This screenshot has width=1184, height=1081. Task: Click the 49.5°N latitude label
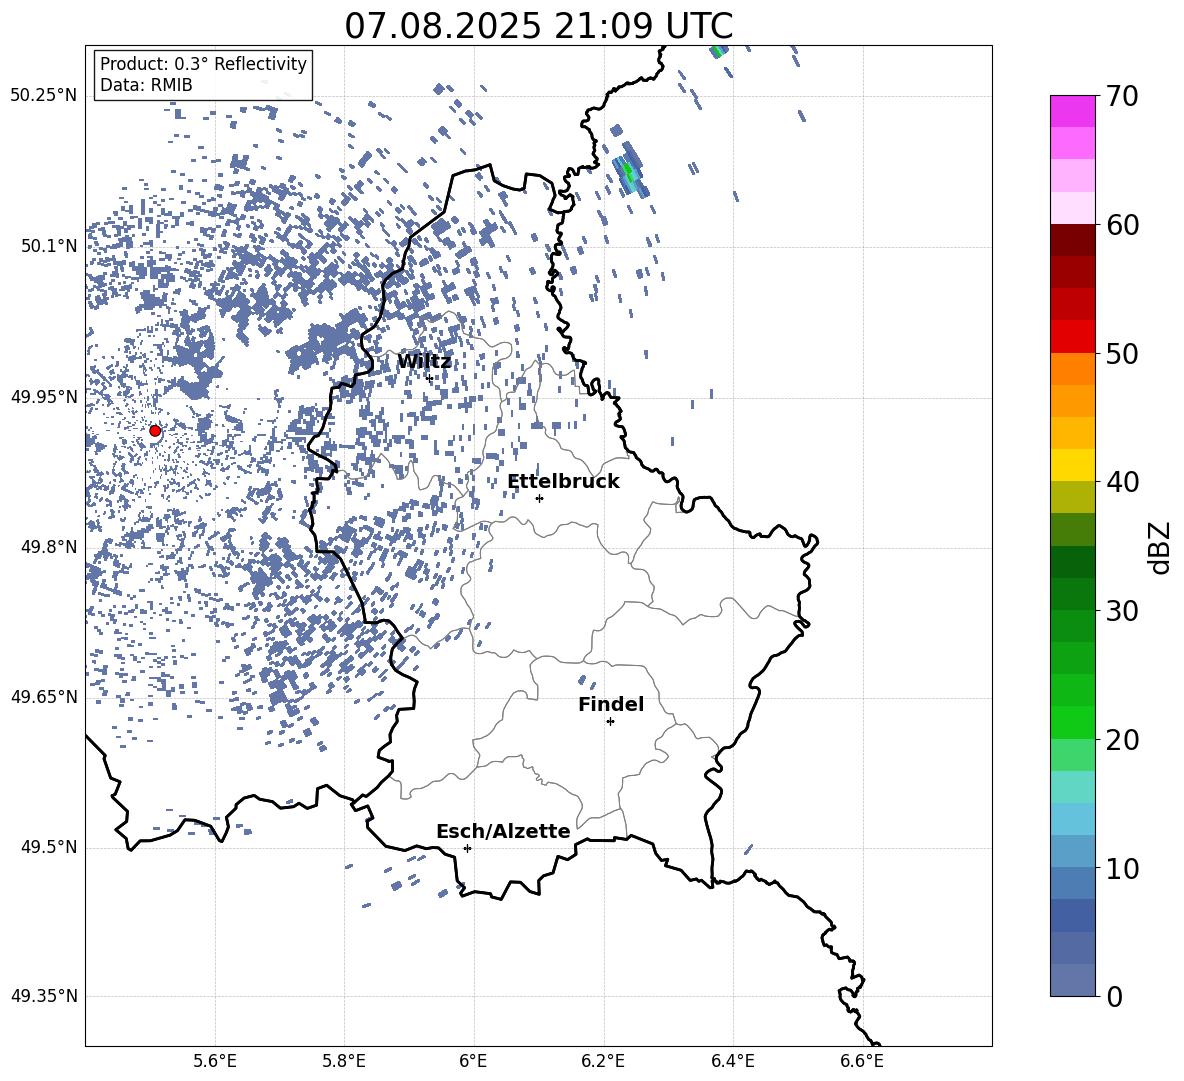click(x=48, y=848)
